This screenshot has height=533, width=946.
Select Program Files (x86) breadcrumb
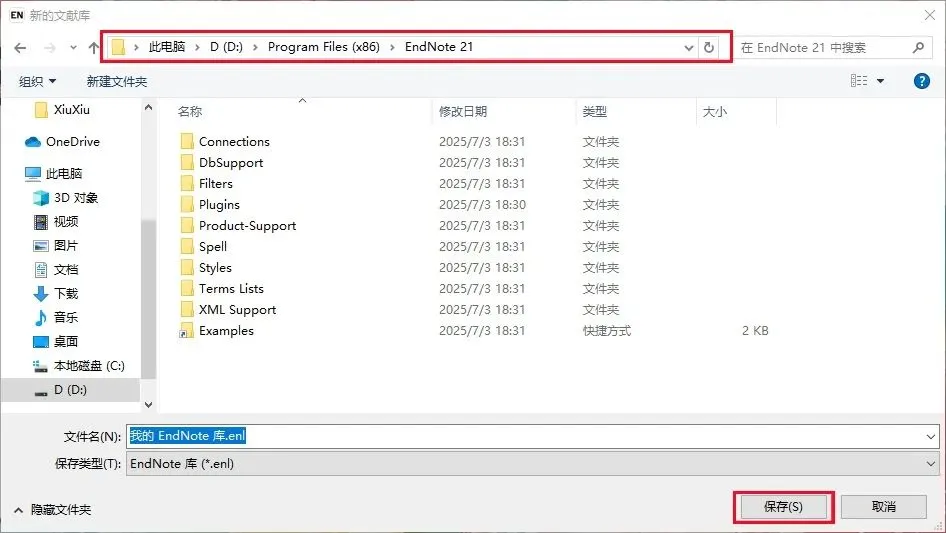[x=323, y=47]
